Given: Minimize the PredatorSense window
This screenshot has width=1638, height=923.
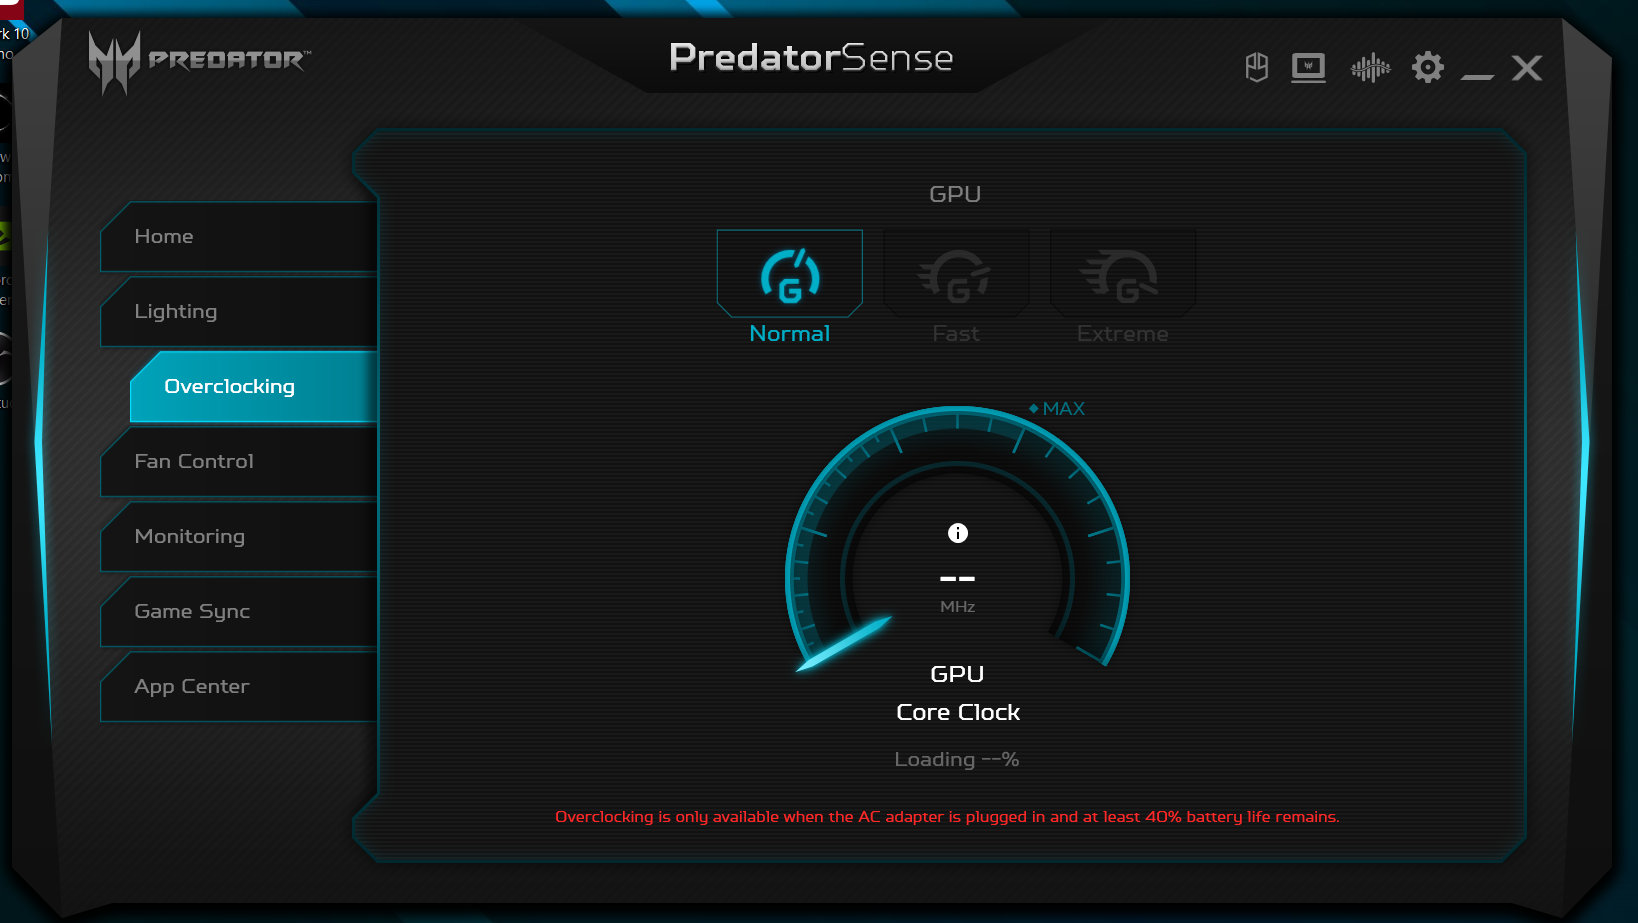Looking at the screenshot, I should coord(1477,75).
